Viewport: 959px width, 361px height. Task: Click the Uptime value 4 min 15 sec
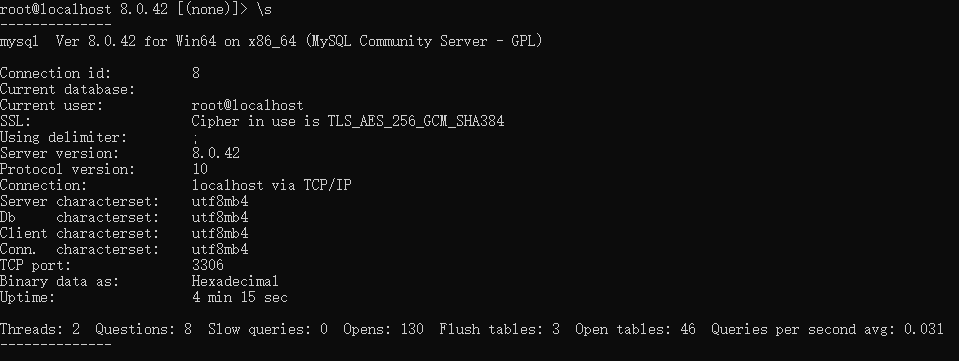(239, 297)
